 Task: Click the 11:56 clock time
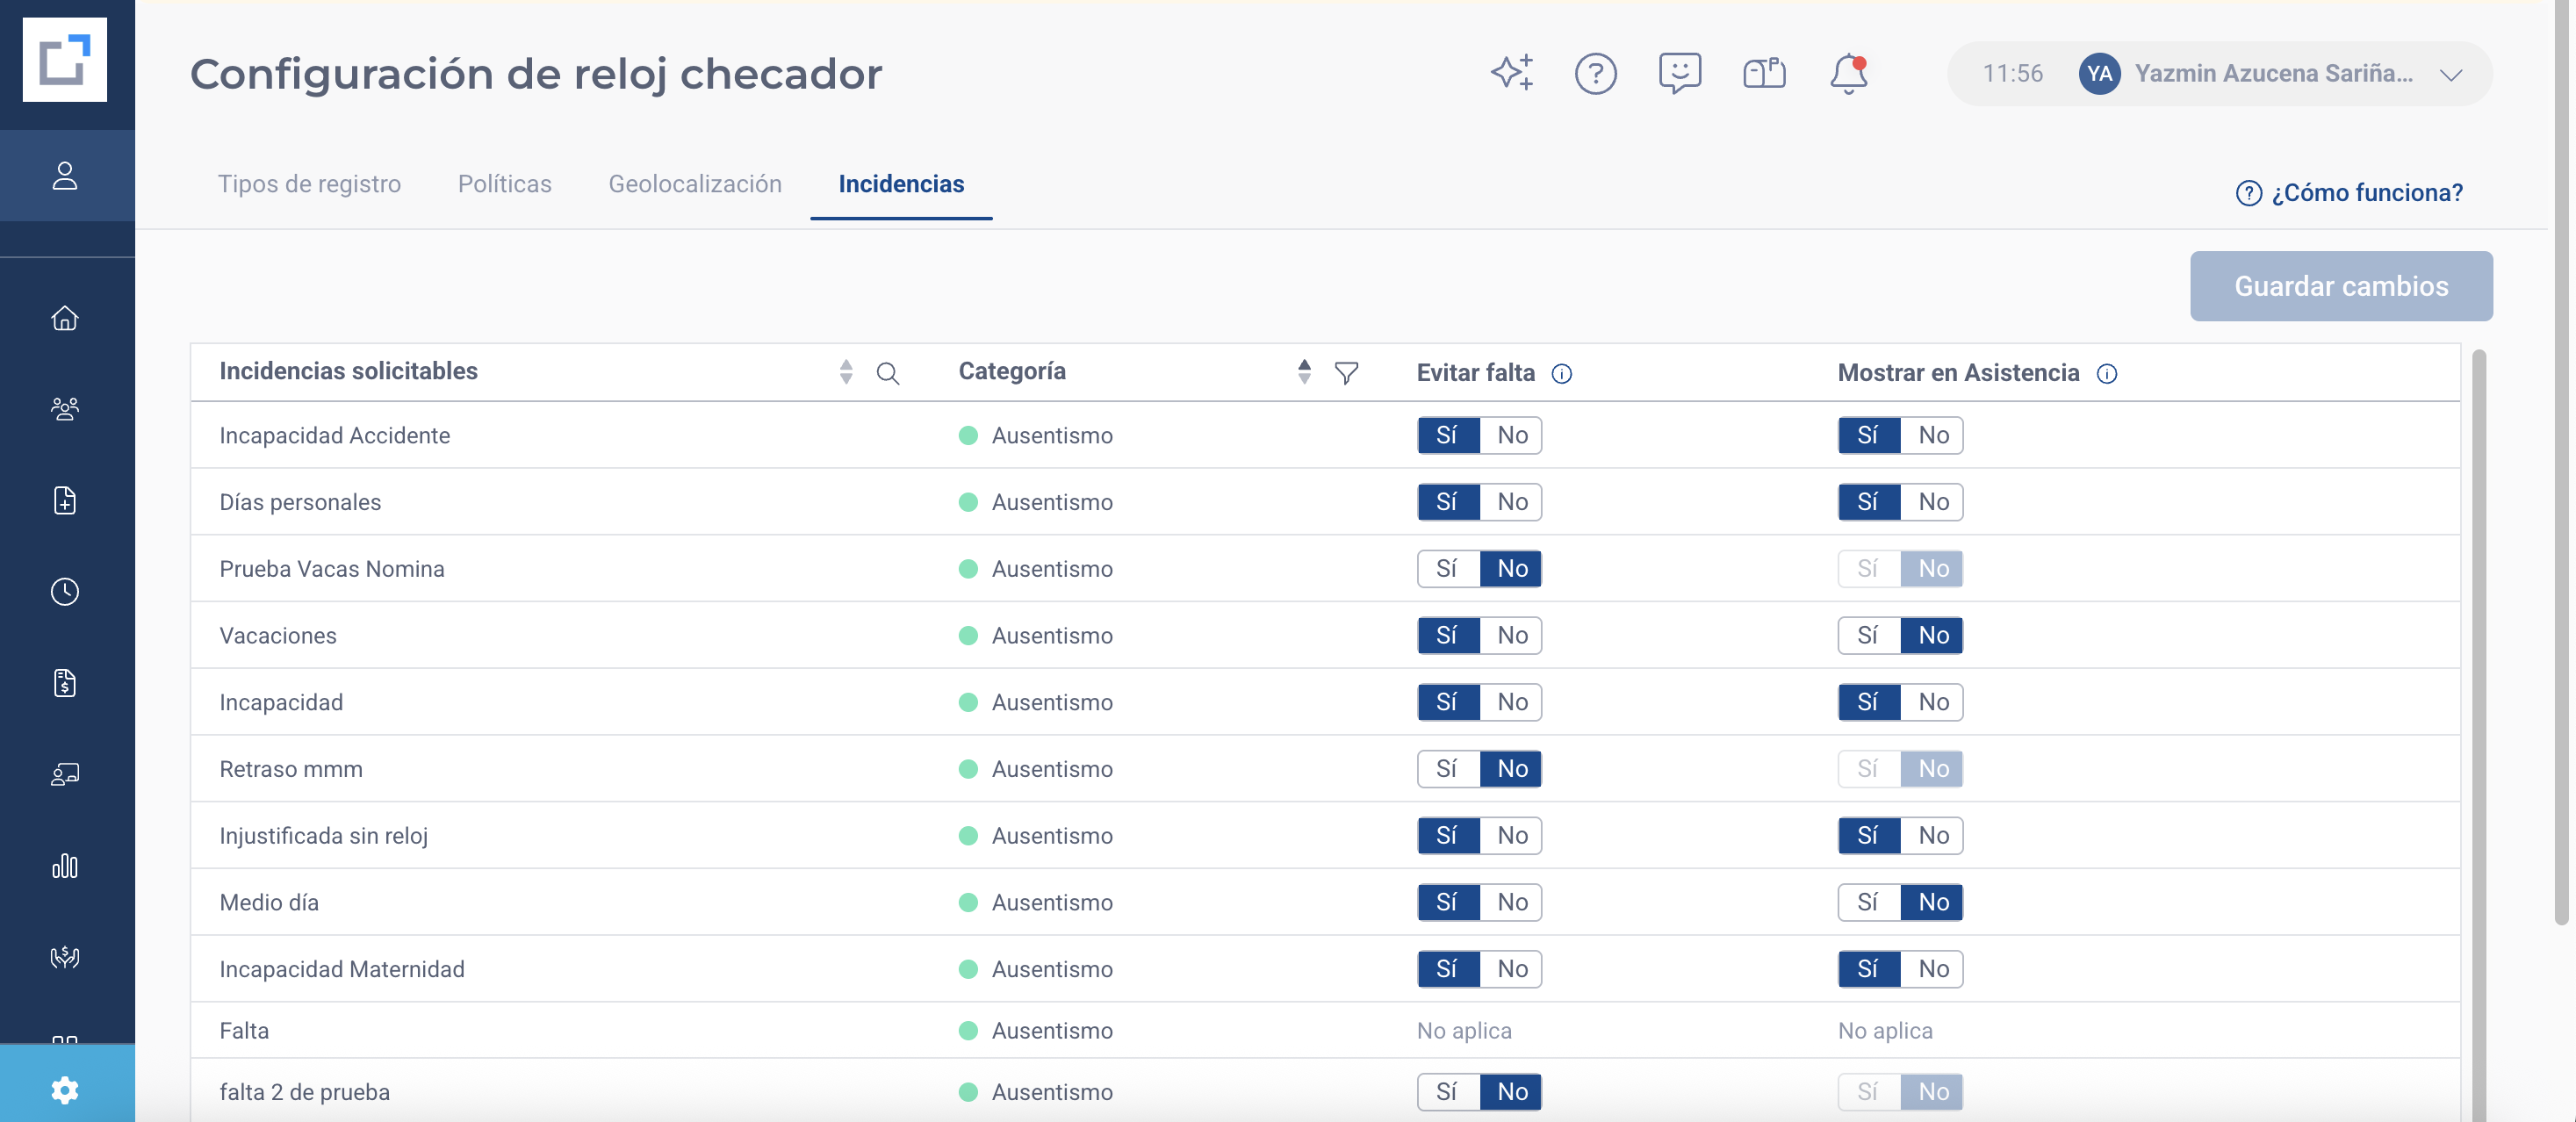(x=2012, y=73)
